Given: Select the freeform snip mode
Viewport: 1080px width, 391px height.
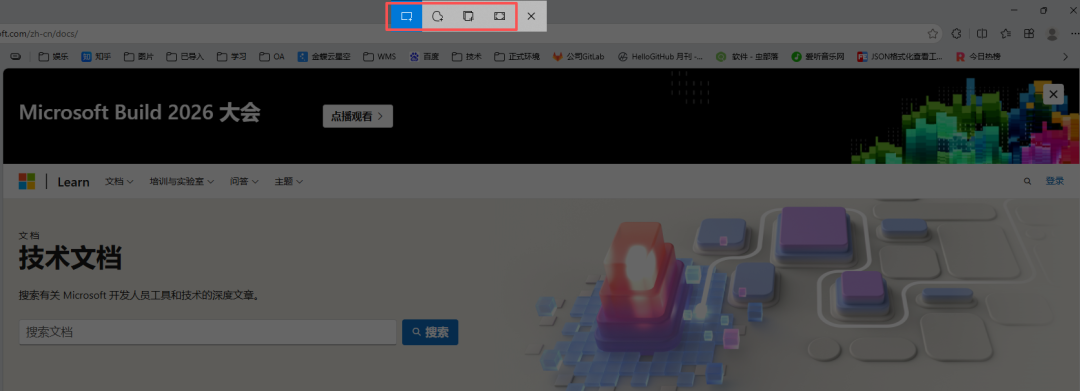Looking at the screenshot, I should tap(437, 16).
